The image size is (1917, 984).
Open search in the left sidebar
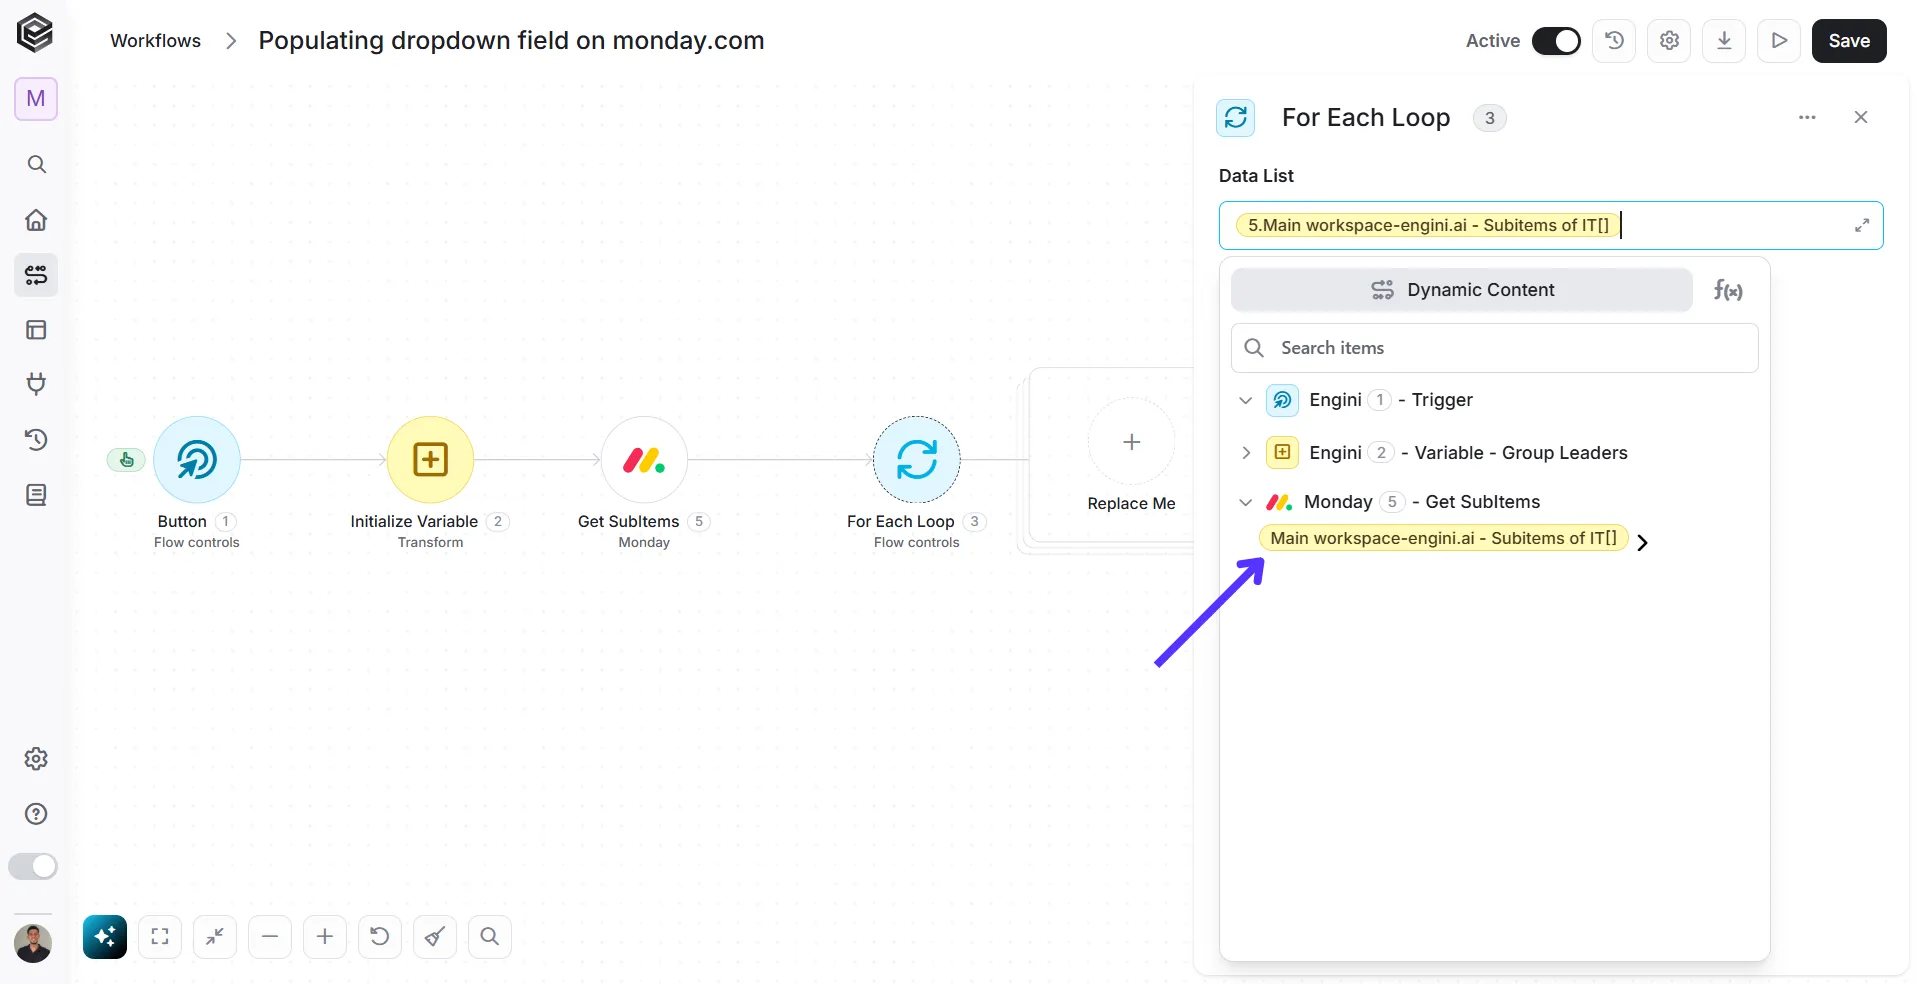(x=36, y=164)
